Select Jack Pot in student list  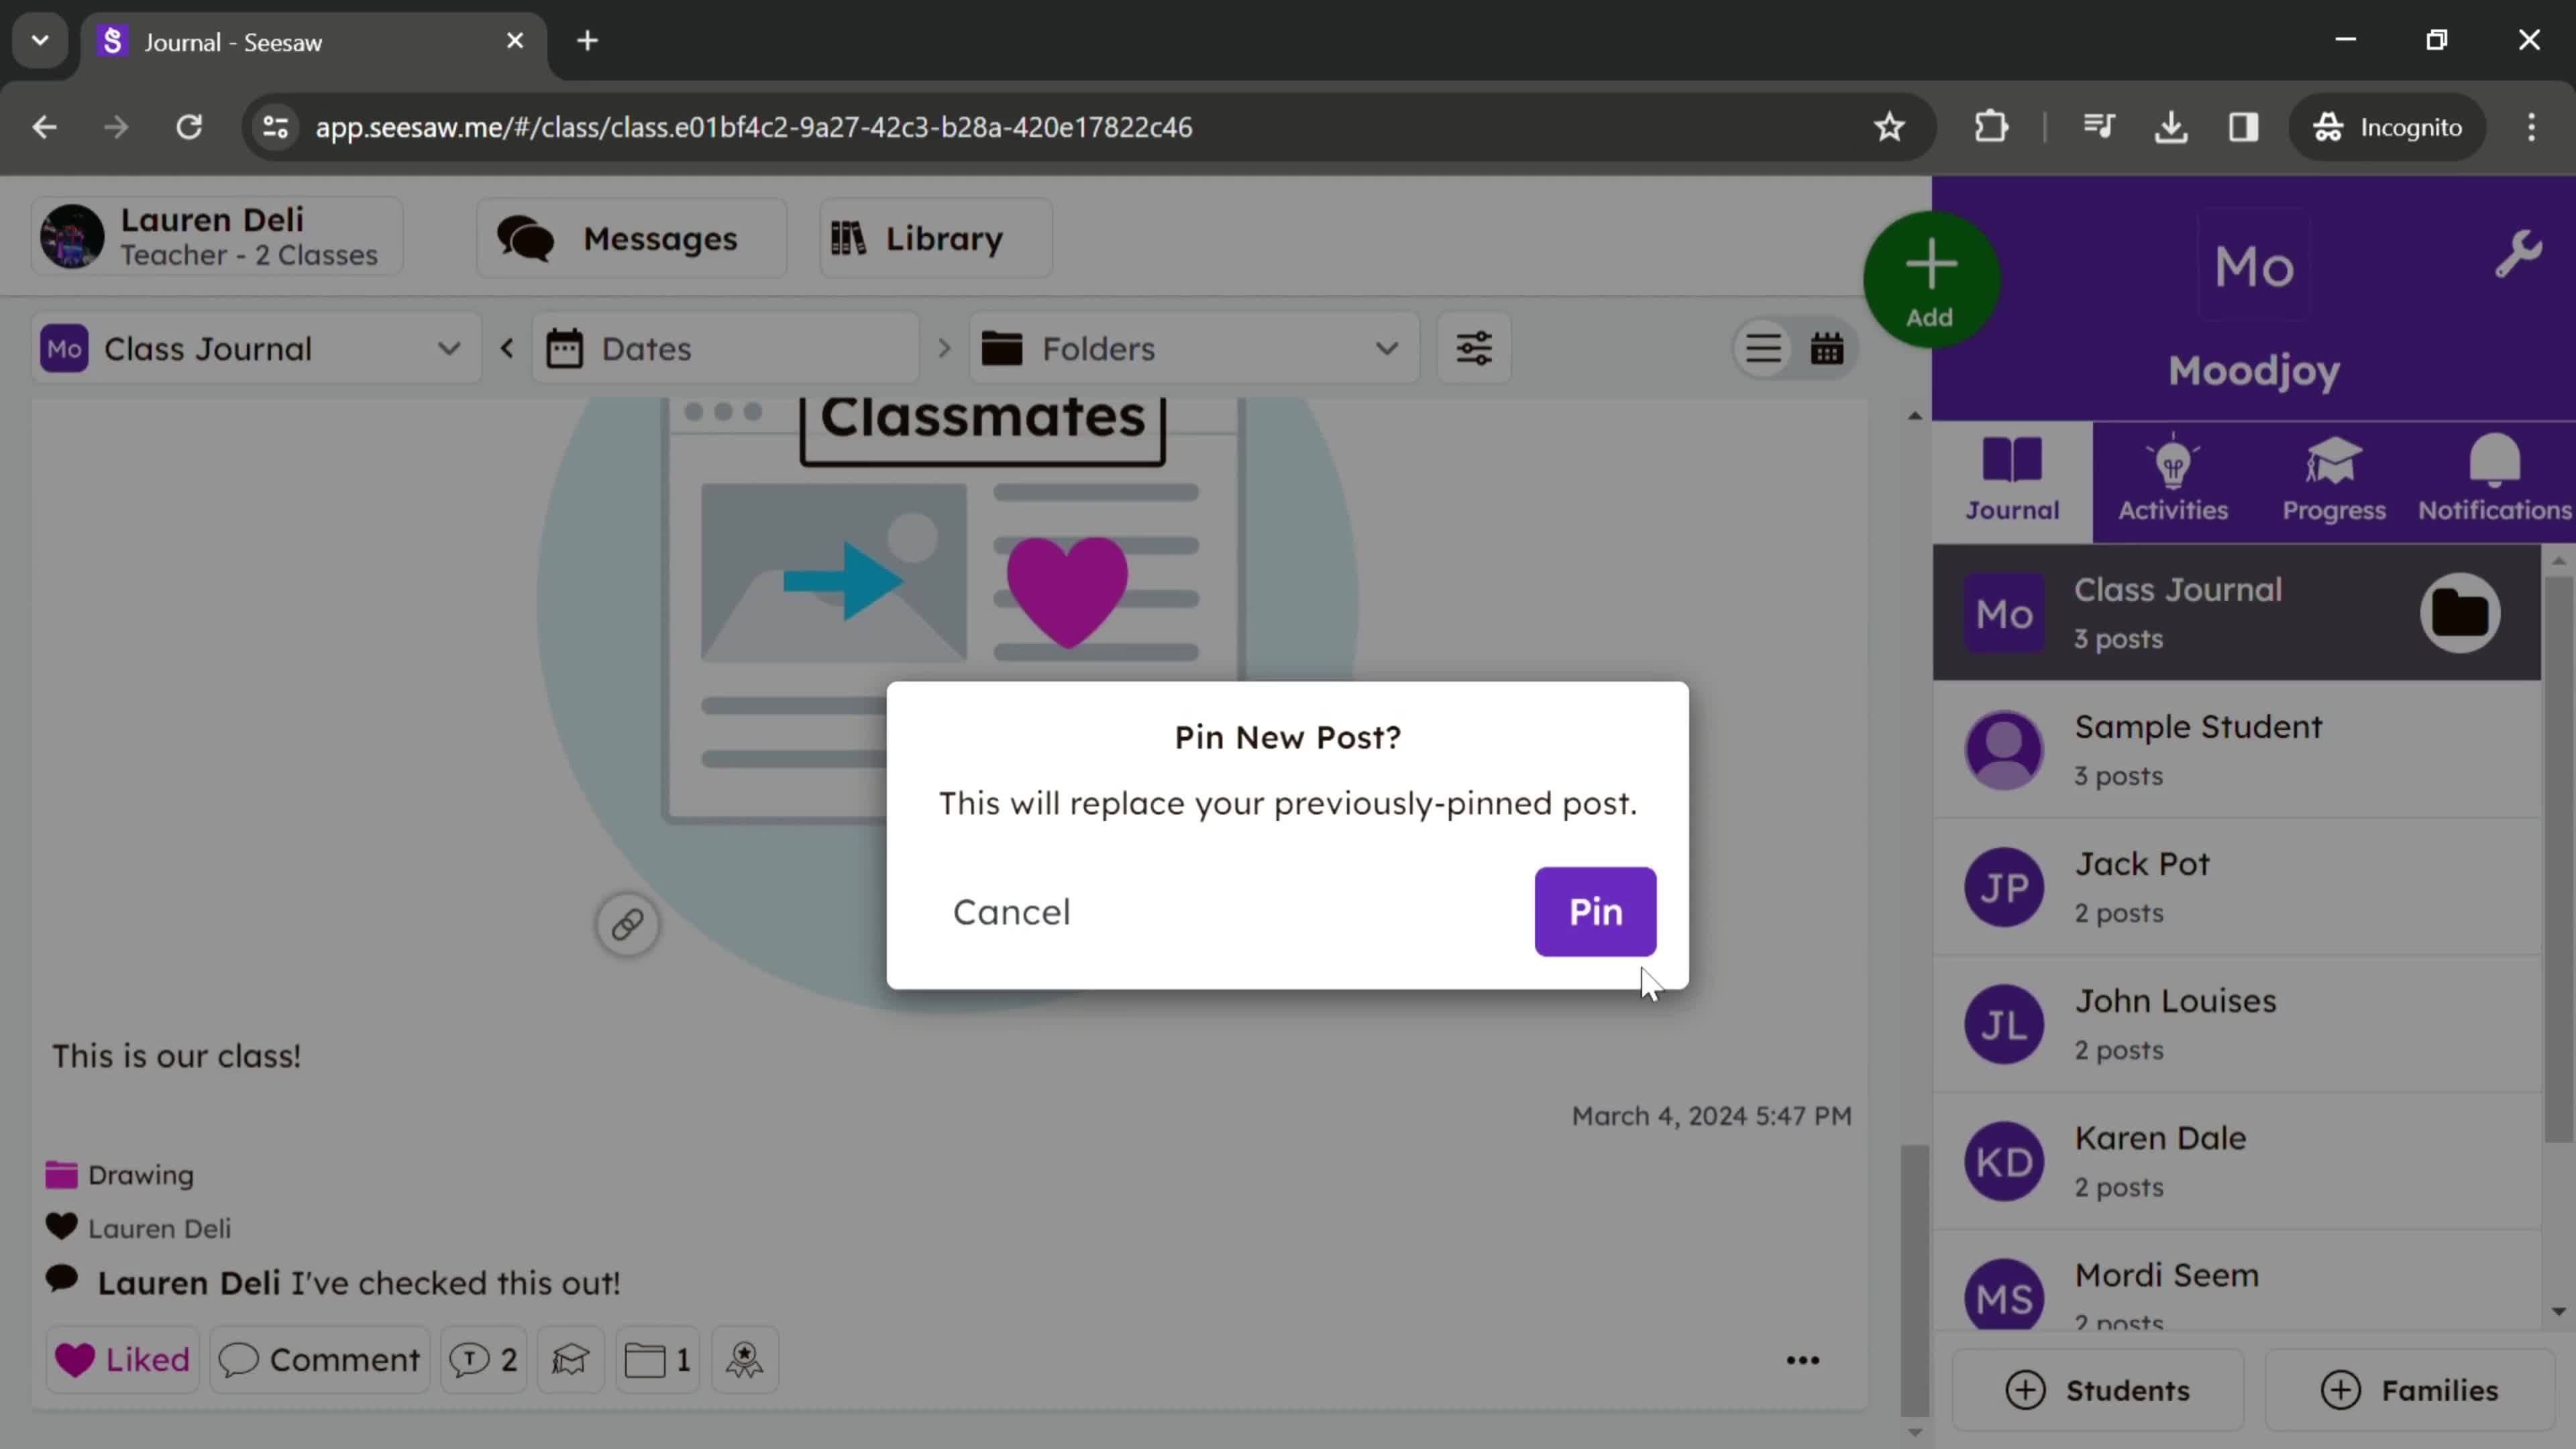[x=2236, y=887]
